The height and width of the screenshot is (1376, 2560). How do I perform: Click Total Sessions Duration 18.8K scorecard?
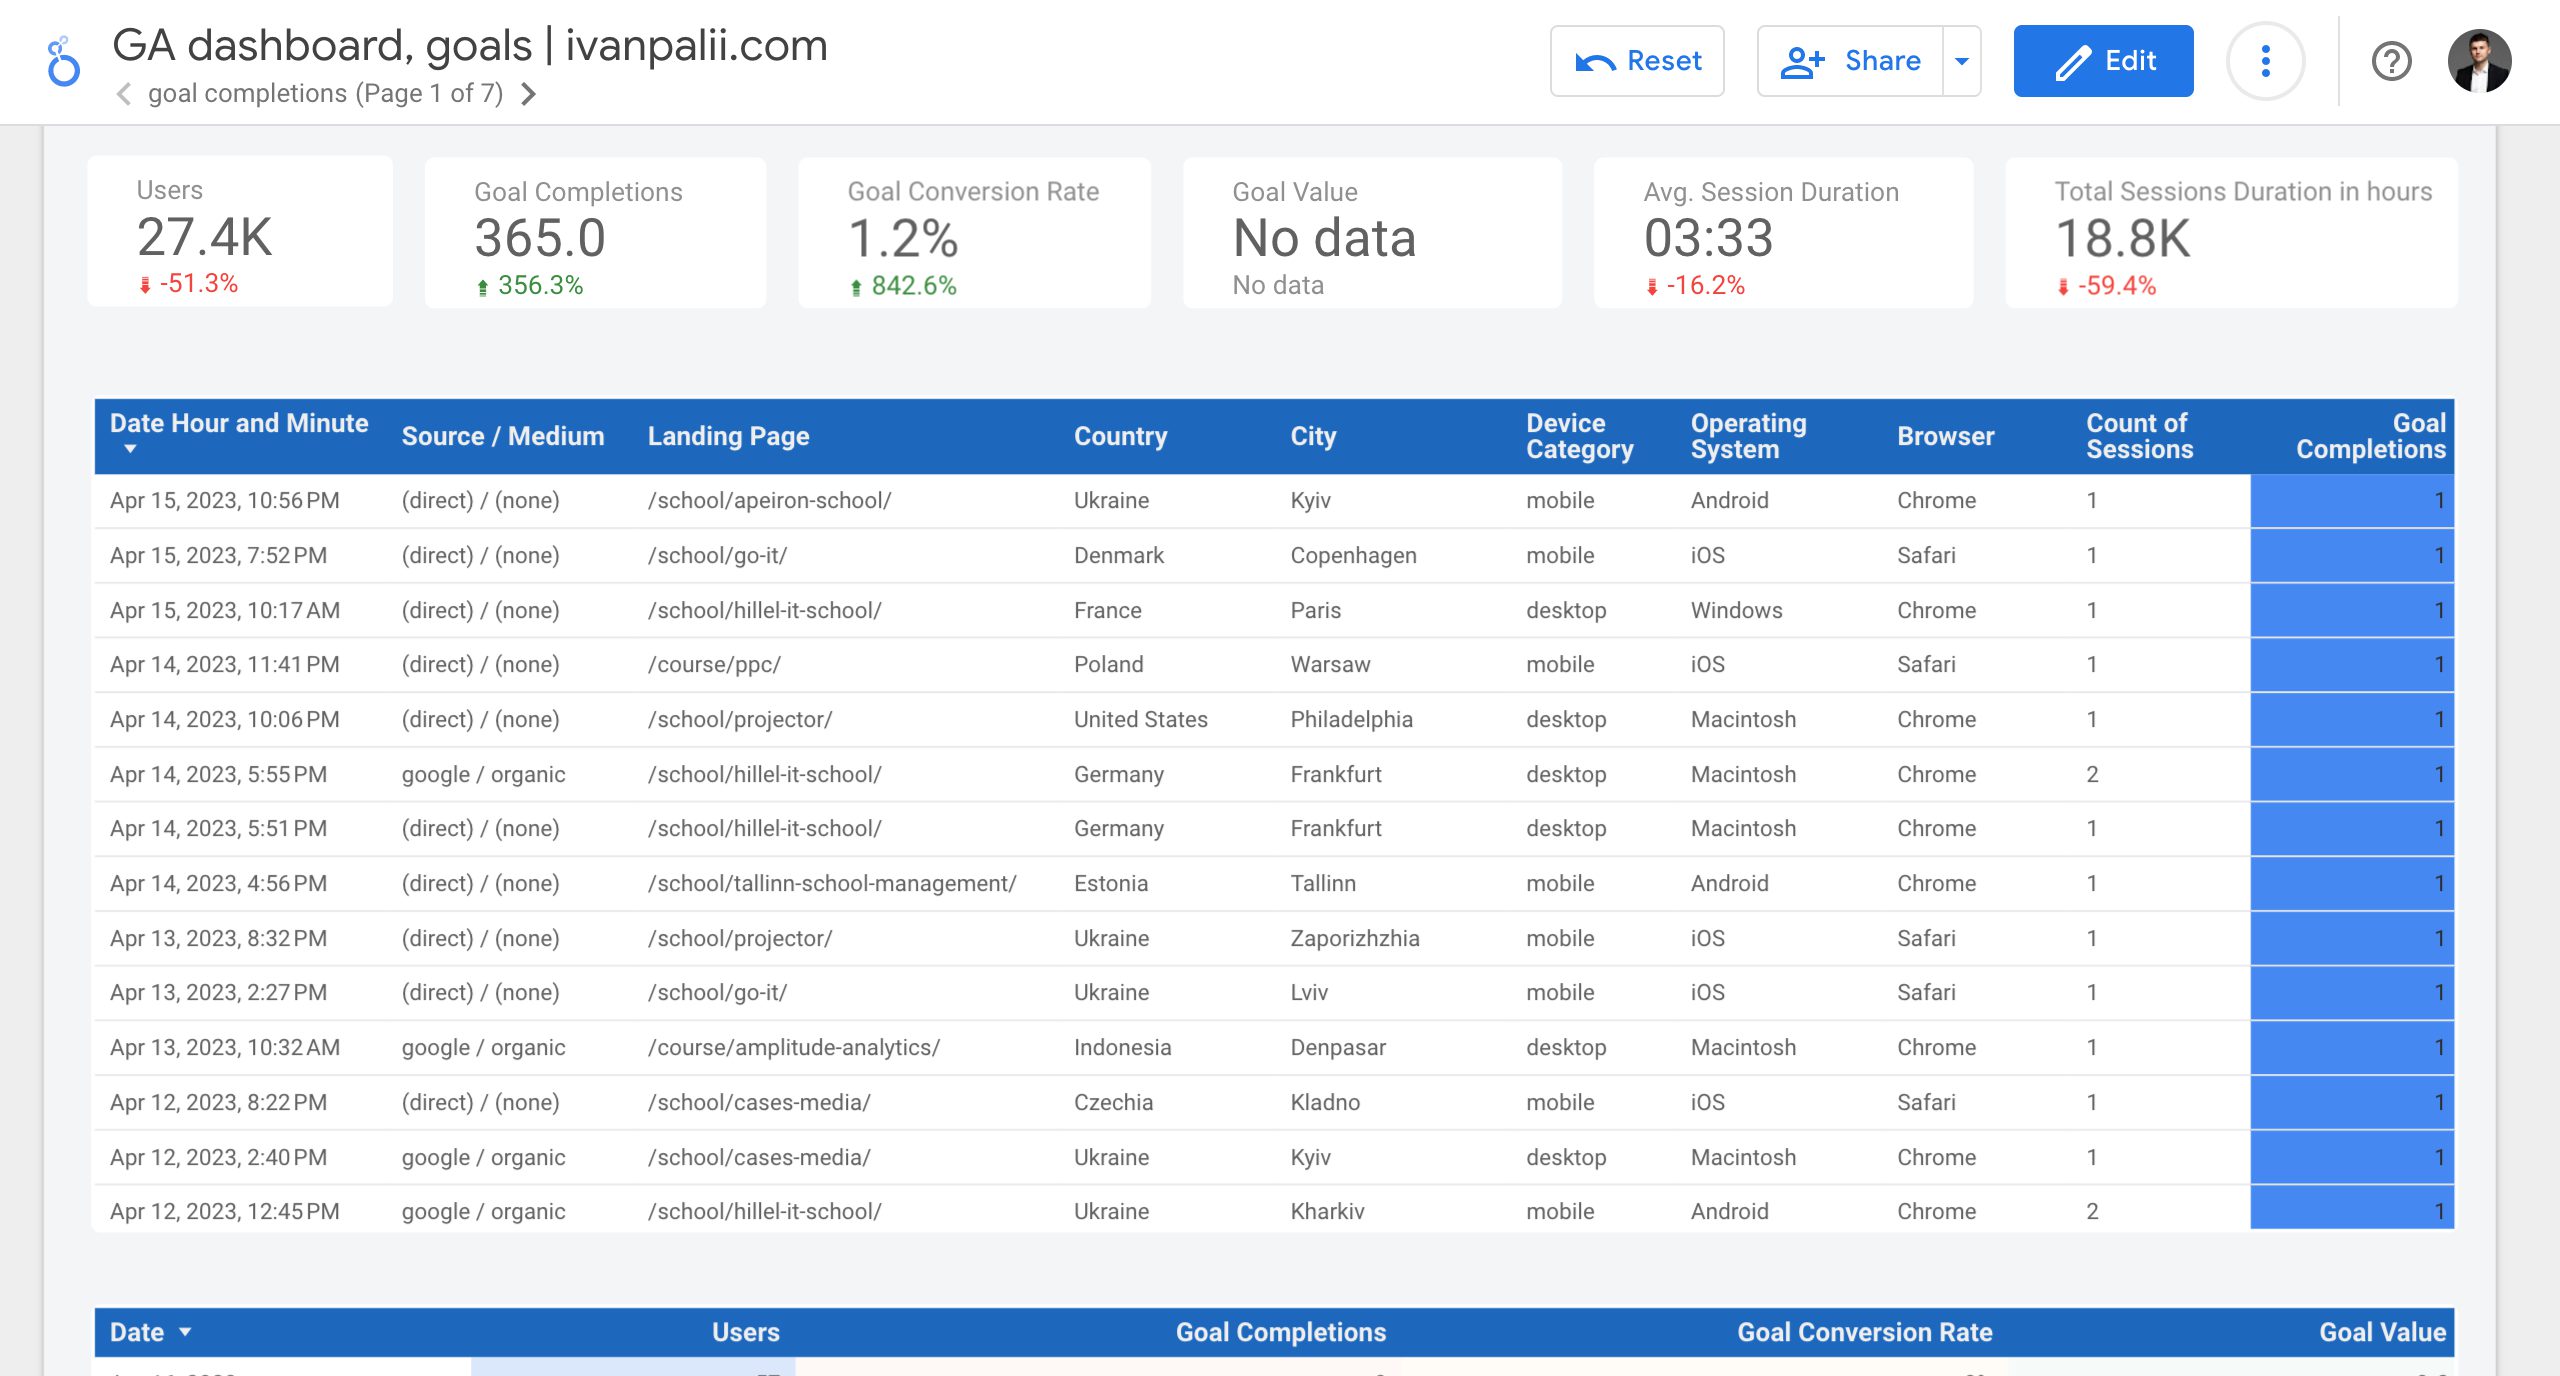[2231, 231]
